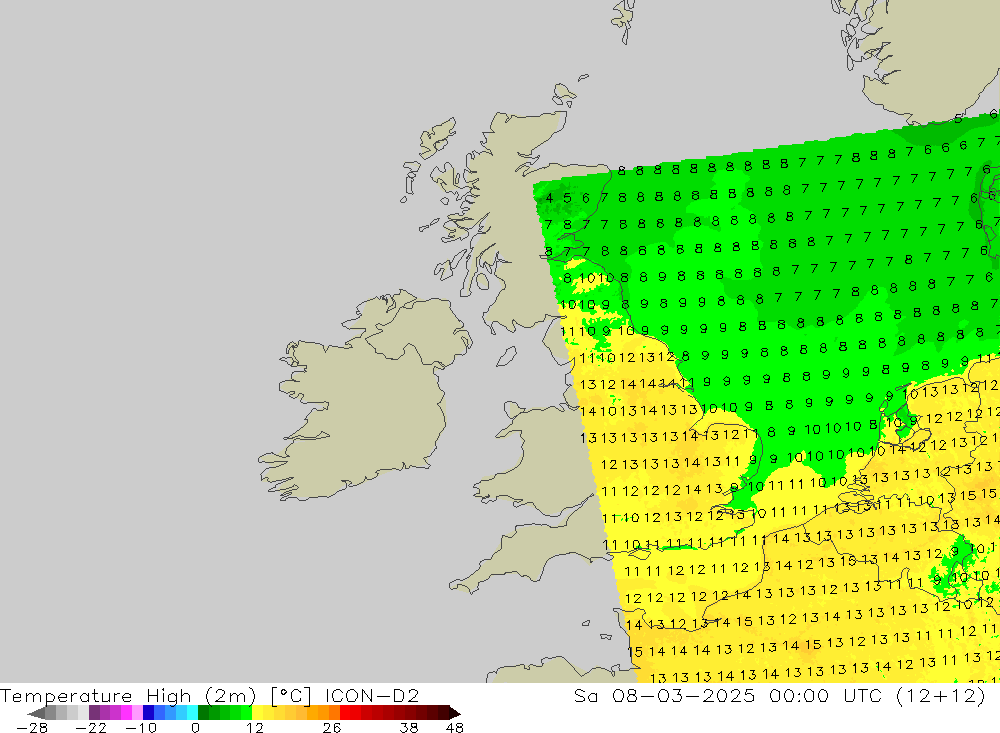Click the '-10' legend value
1000x733 pixels.
pos(140,727)
